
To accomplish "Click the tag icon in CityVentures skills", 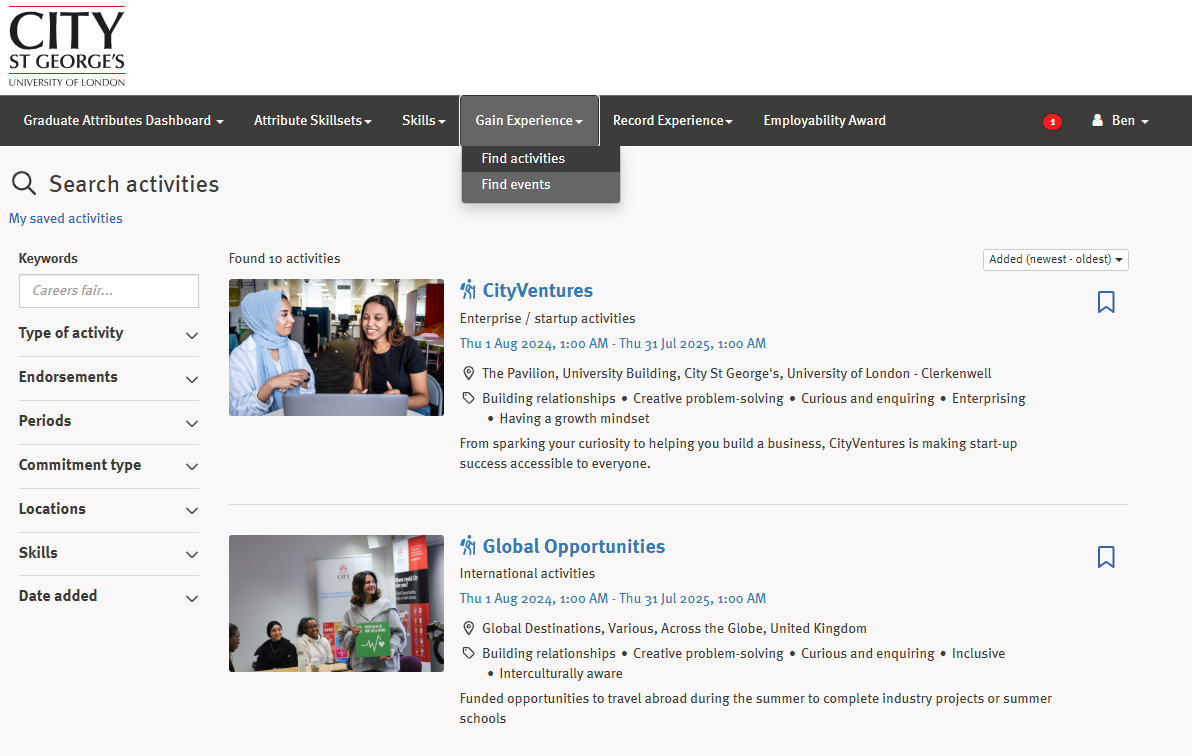I will pyautogui.click(x=469, y=399).
